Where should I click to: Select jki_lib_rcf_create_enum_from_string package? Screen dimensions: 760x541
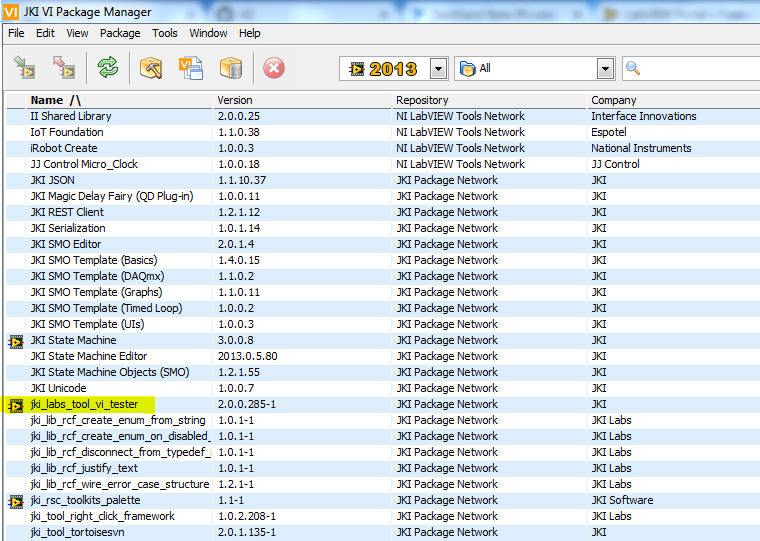(118, 420)
